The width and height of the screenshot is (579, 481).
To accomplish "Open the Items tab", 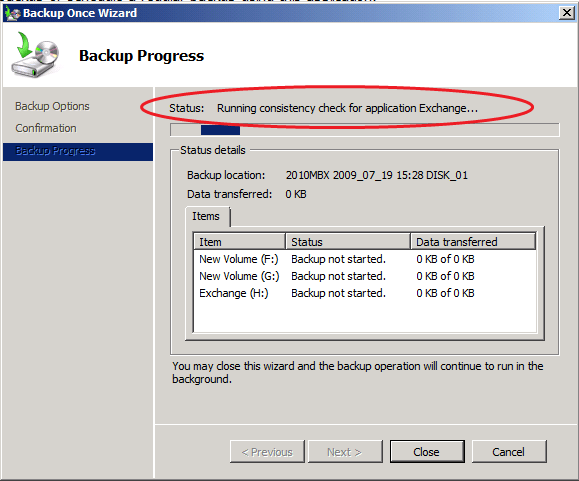I will pos(207,216).
